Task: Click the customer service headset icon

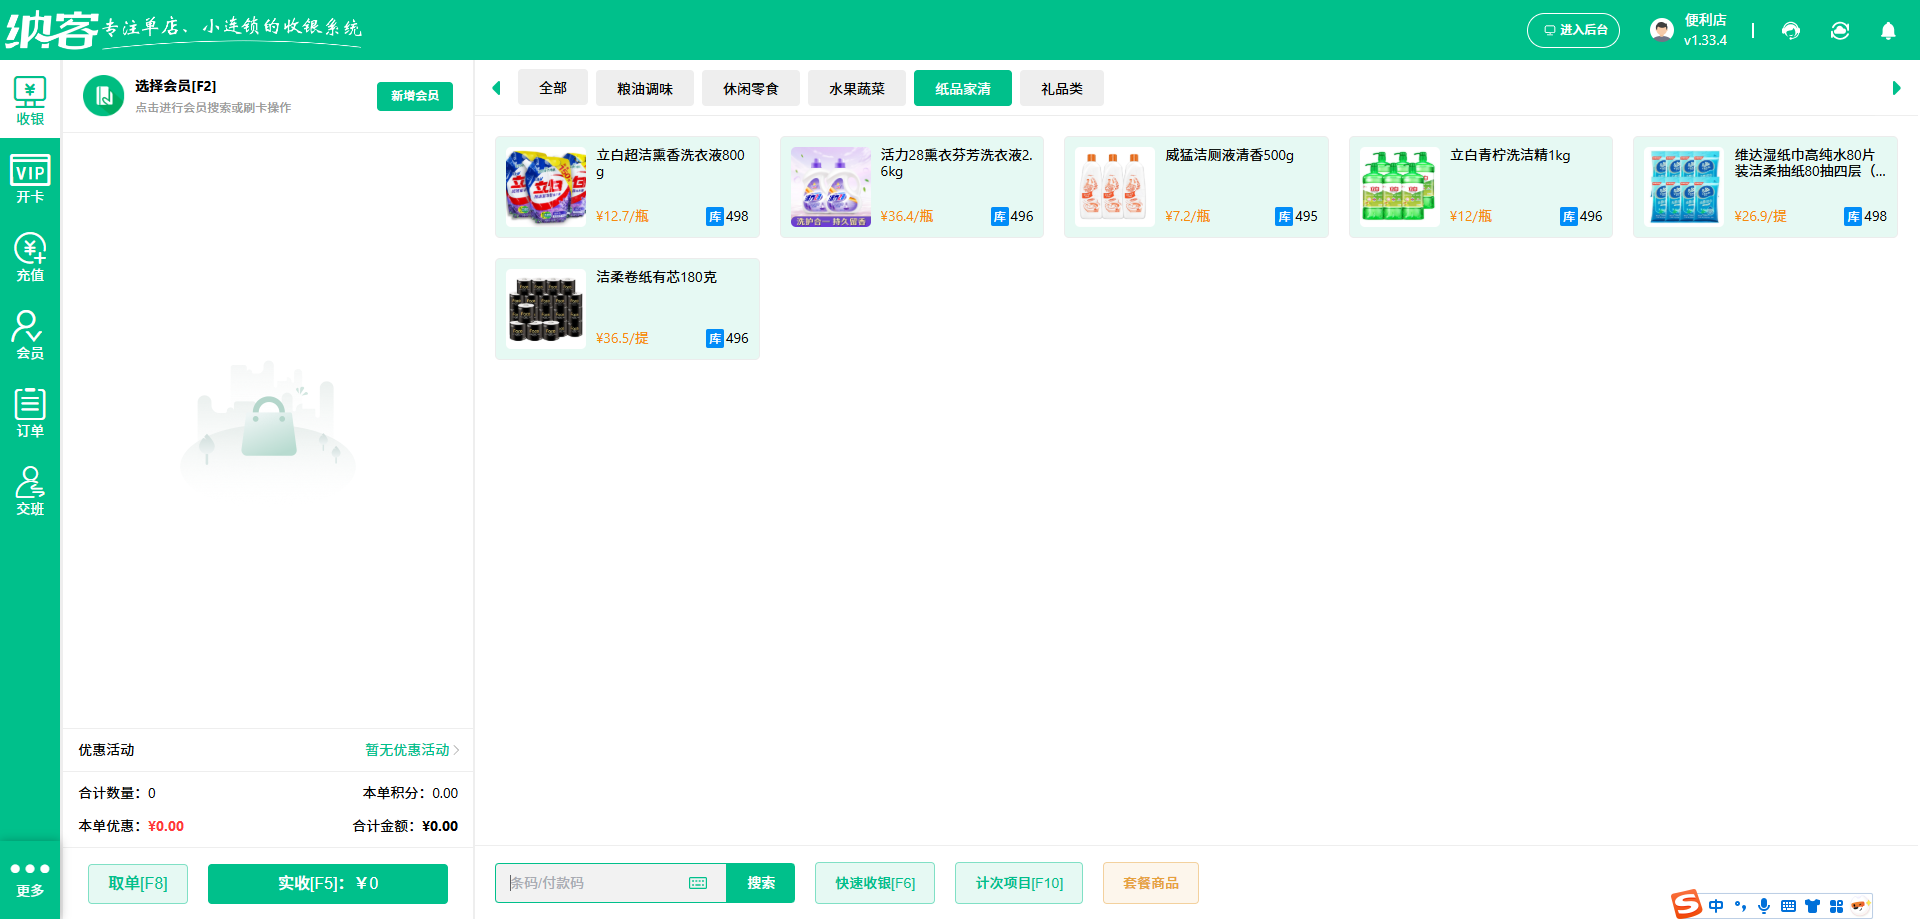Action: point(1790,31)
